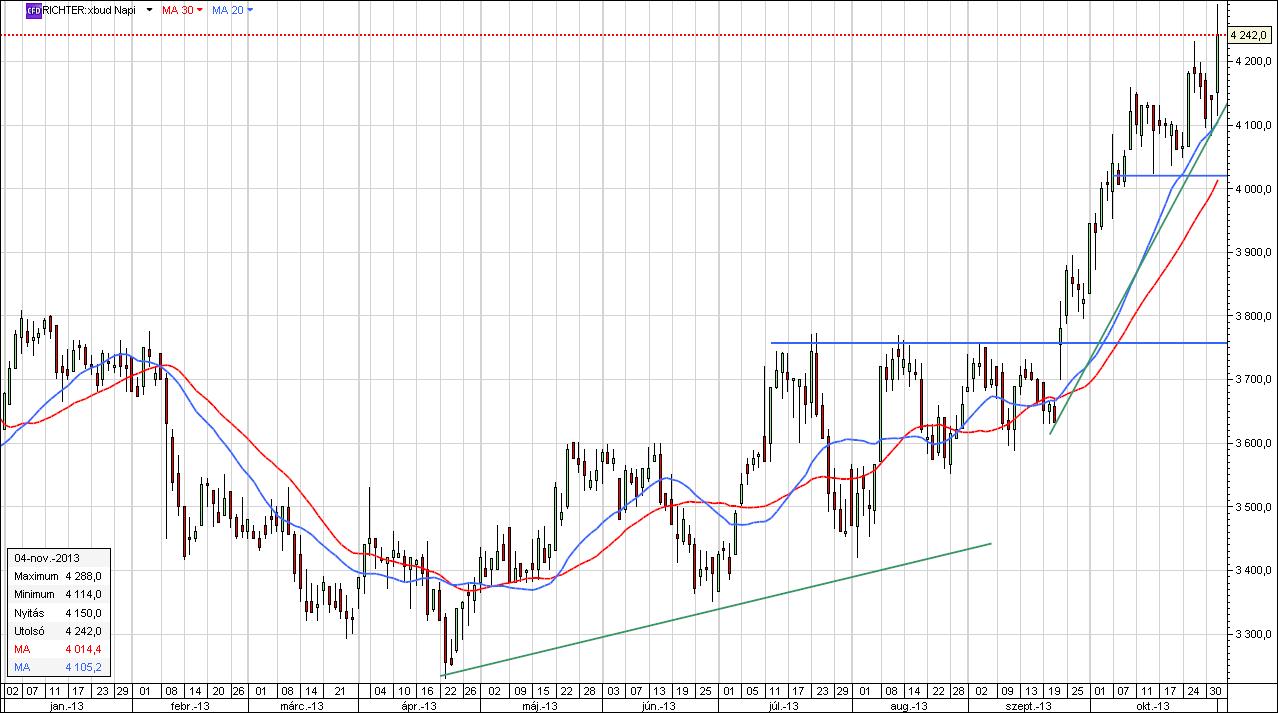Screen dimensions: 1278x713
Task: Click the Utolsó 4 242,0 row
Action: tap(57, 631)
